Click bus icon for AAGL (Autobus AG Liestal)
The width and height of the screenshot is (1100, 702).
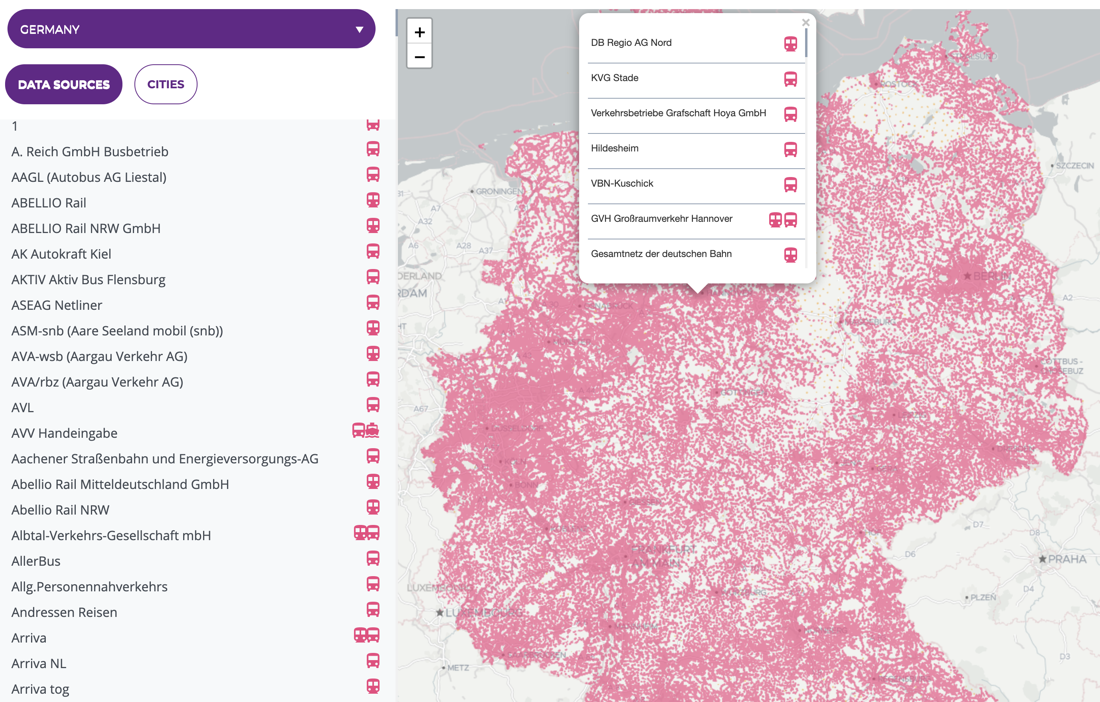click(373, 174)
